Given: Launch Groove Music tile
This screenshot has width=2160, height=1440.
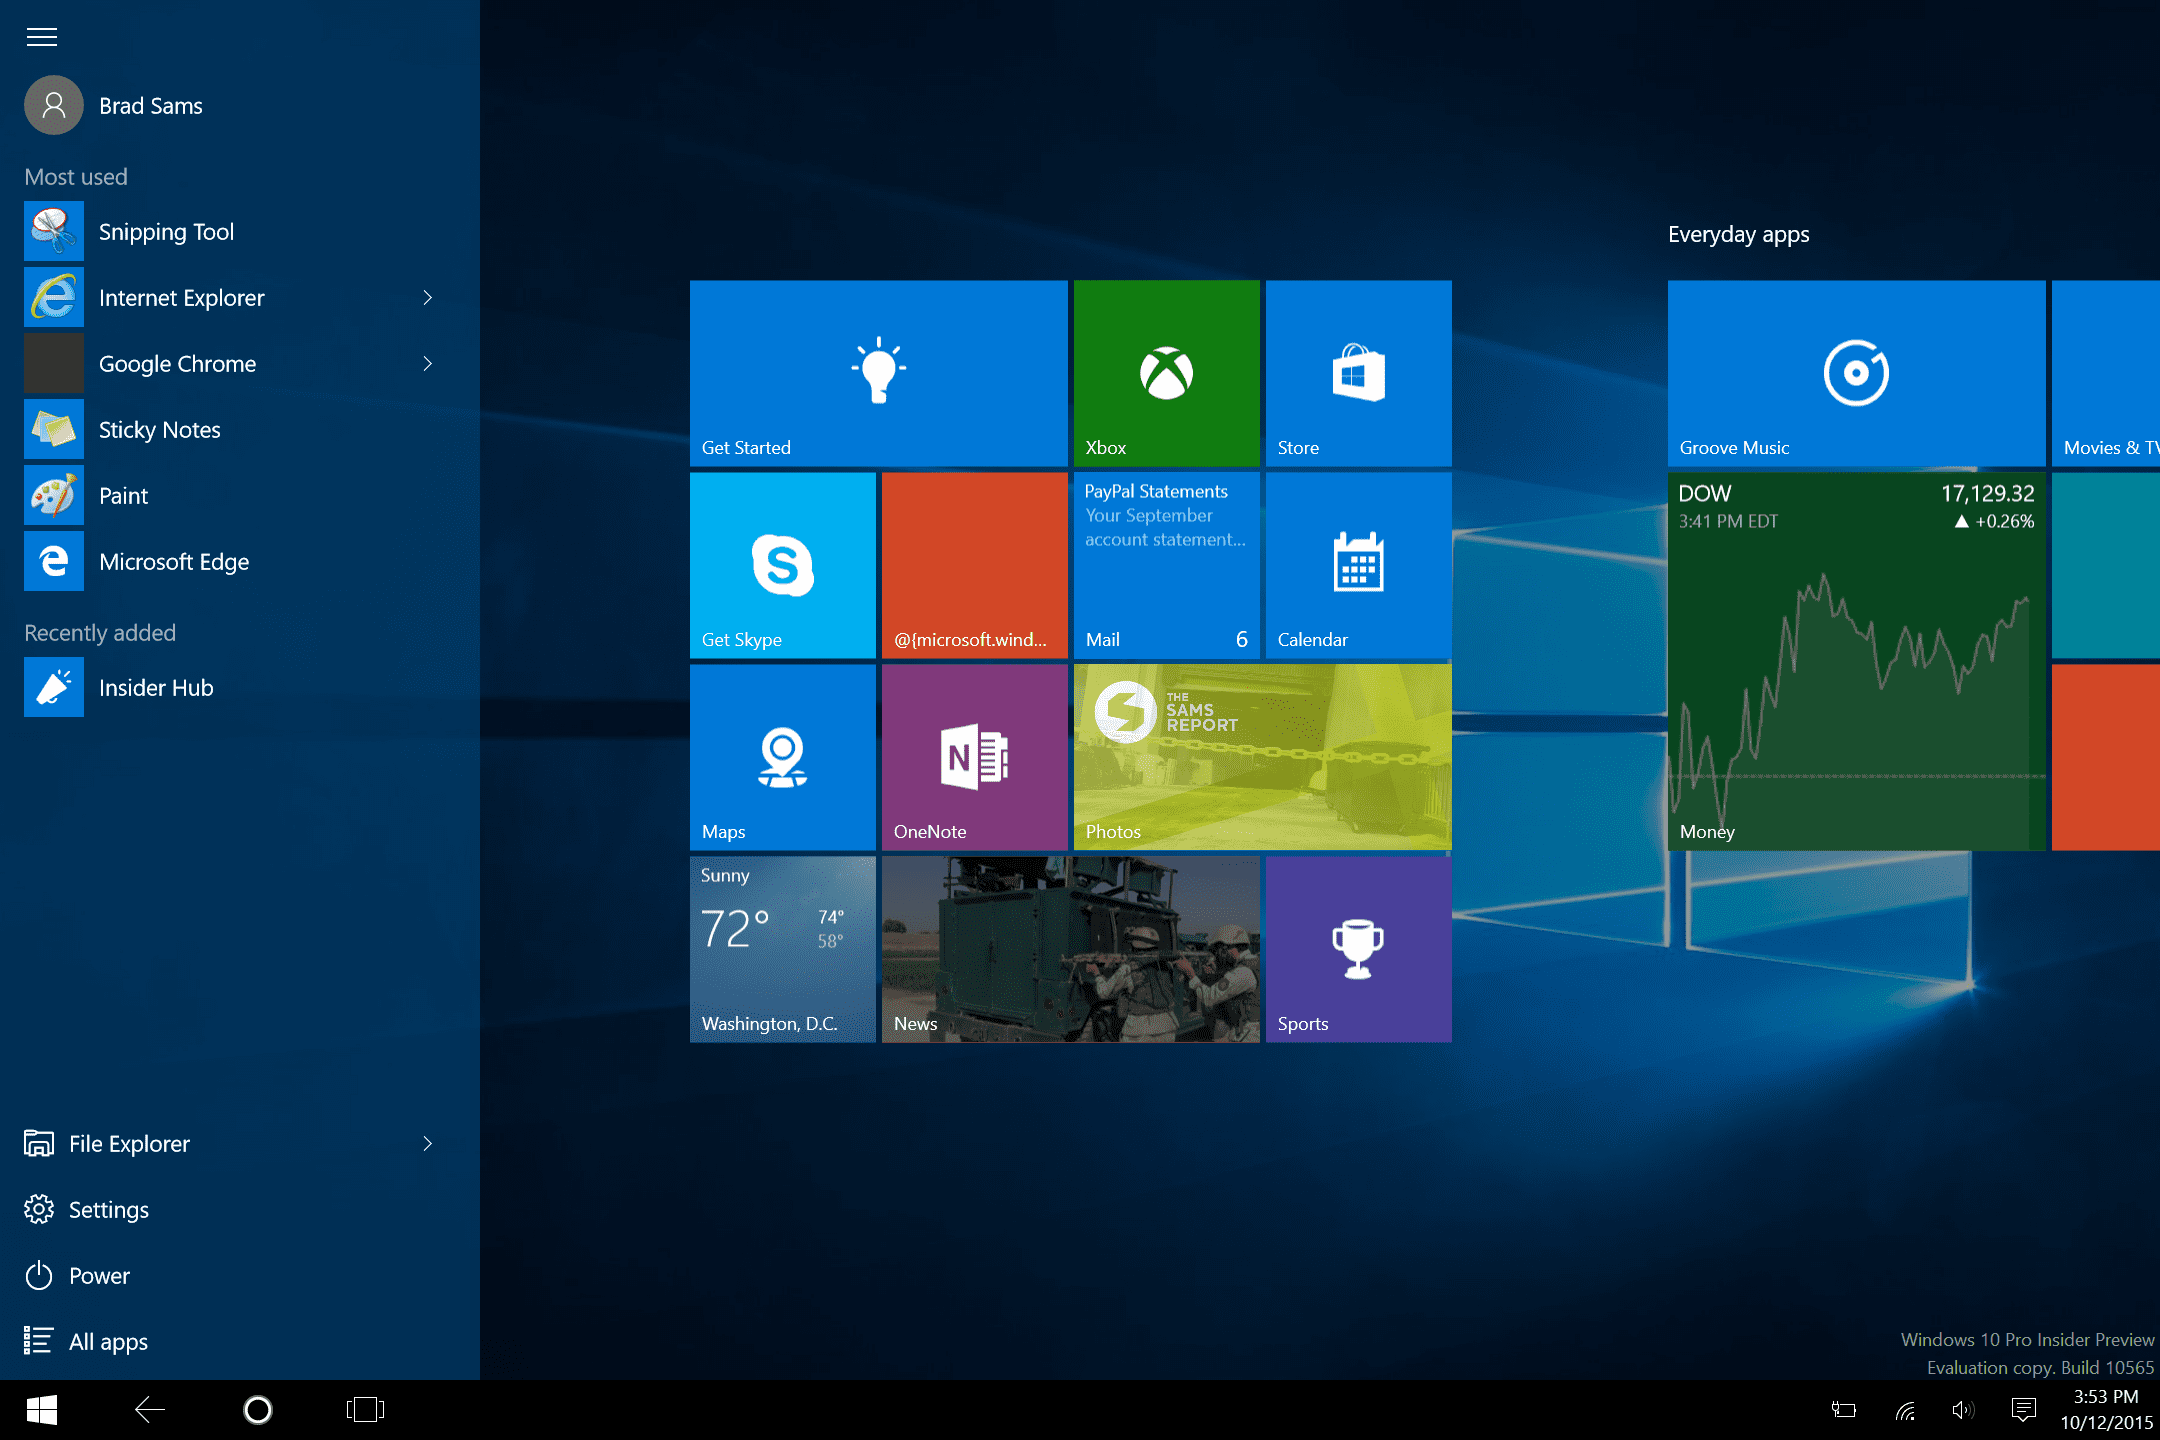Looking at the screenshot, I should 1856,373.
